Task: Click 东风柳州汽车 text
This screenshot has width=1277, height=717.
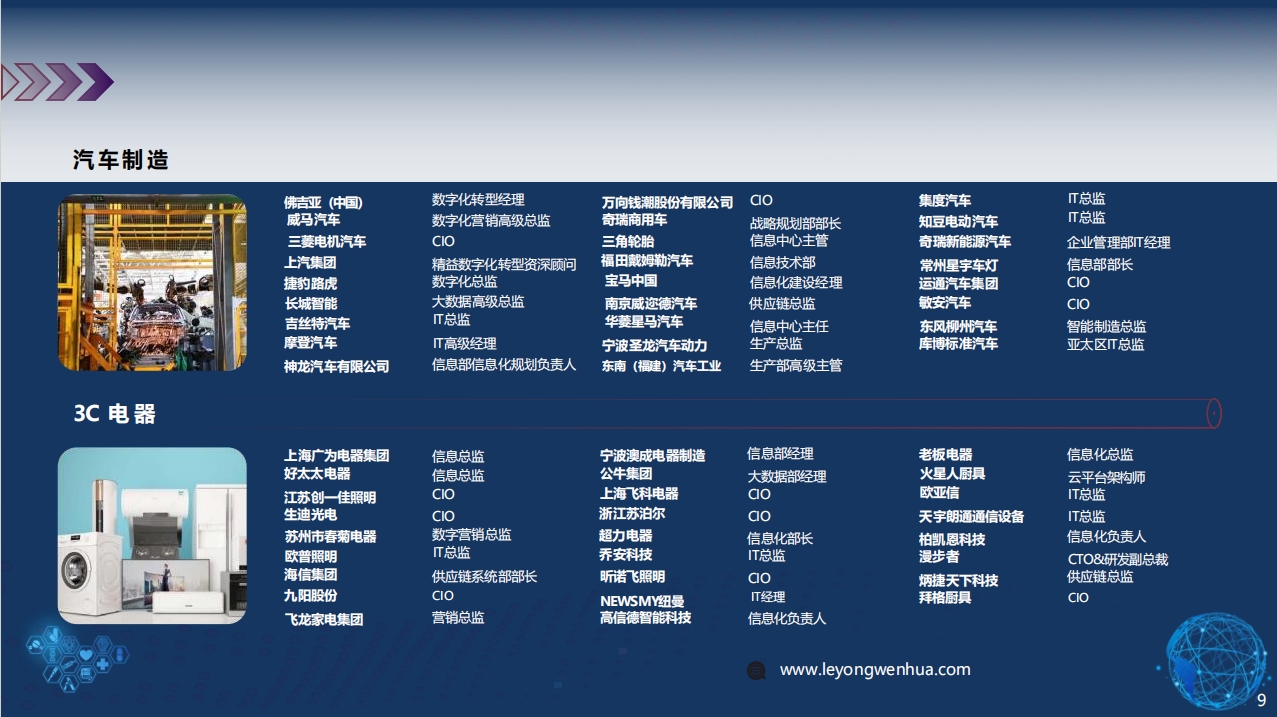Action: pos(958,327)
